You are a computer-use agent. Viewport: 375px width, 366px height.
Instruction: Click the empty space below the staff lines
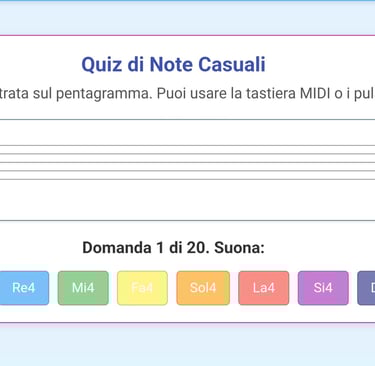[x=187, y=200]
